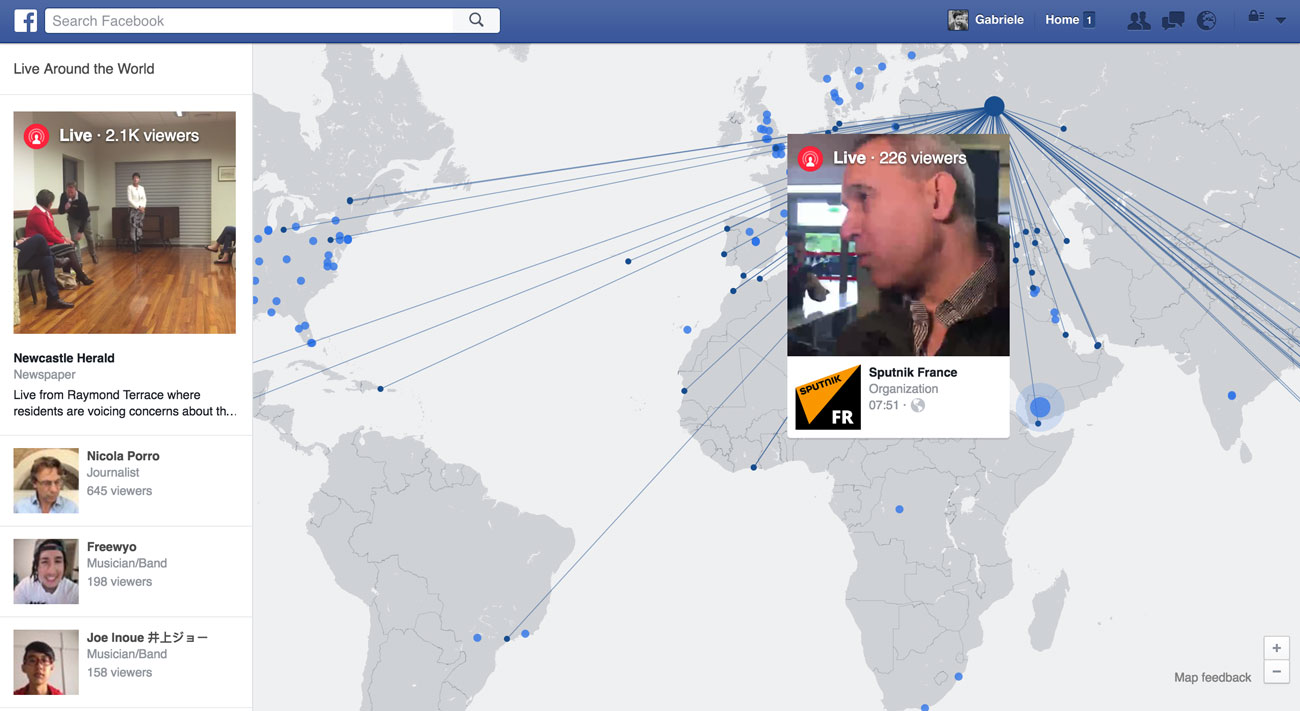Click the search magnifier button
Viewport: 1300px width, 711px height.
click(x=476, y=20)
